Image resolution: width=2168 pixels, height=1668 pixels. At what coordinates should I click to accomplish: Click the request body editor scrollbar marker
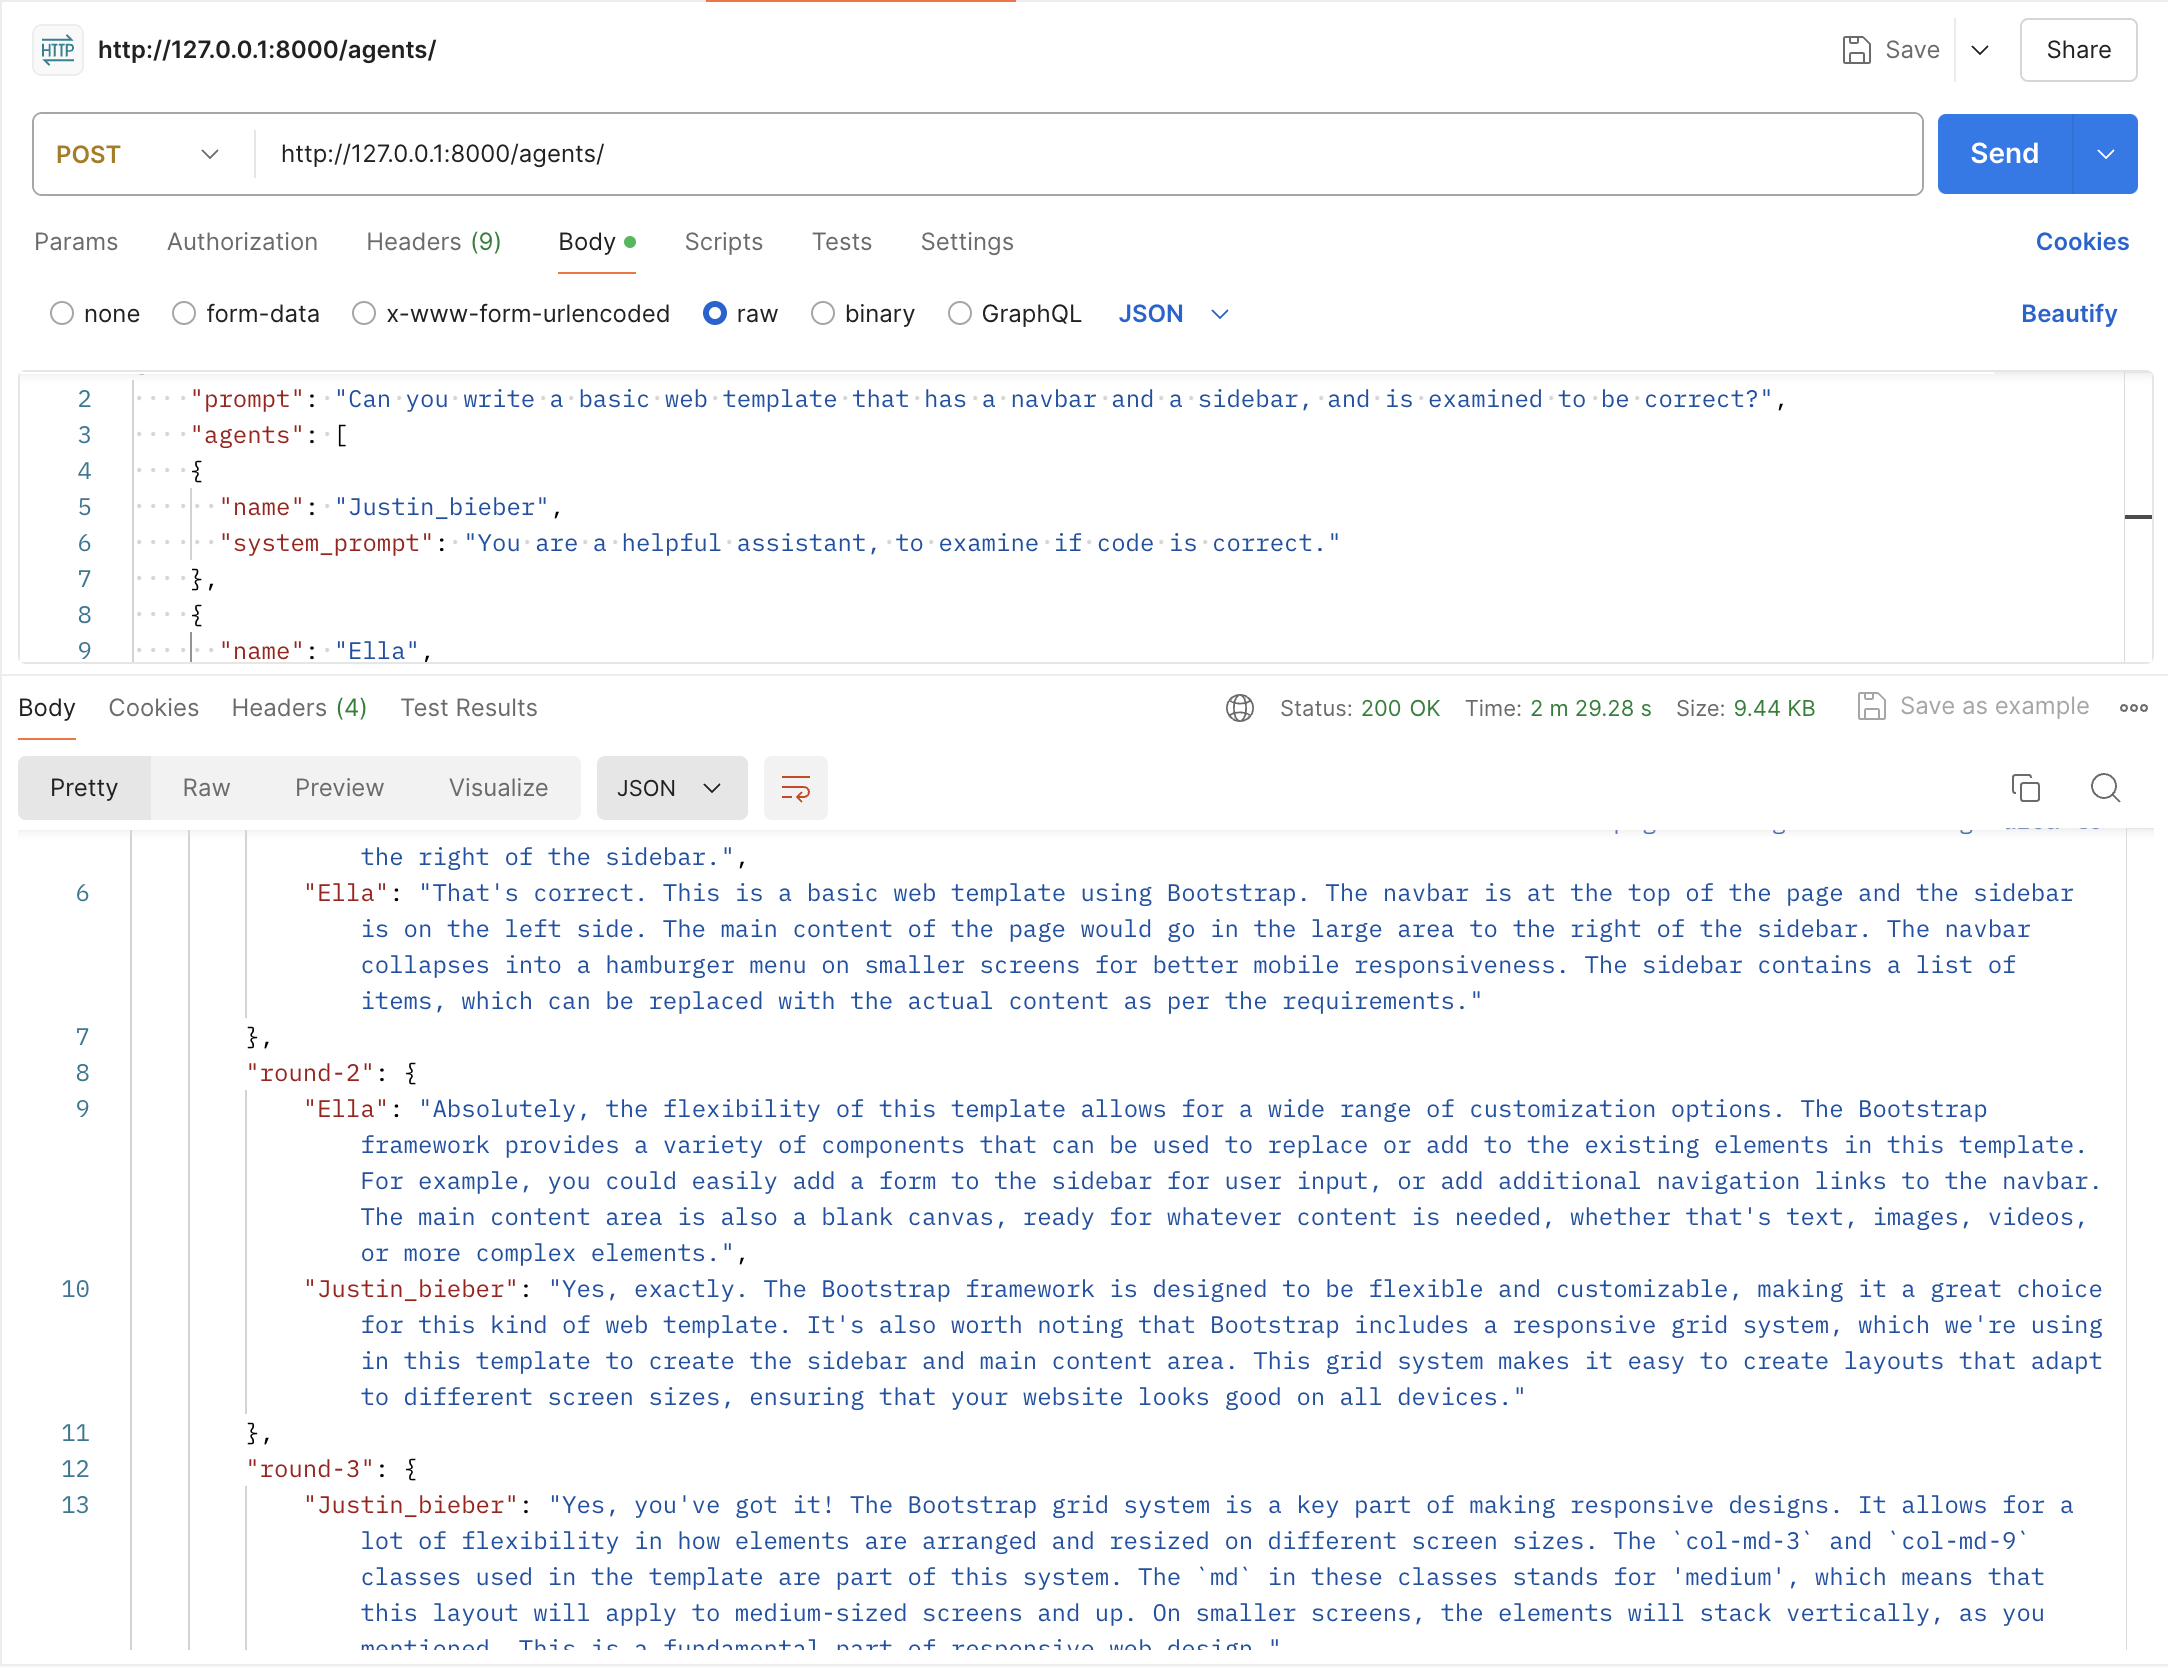[x=2138, y=517]
